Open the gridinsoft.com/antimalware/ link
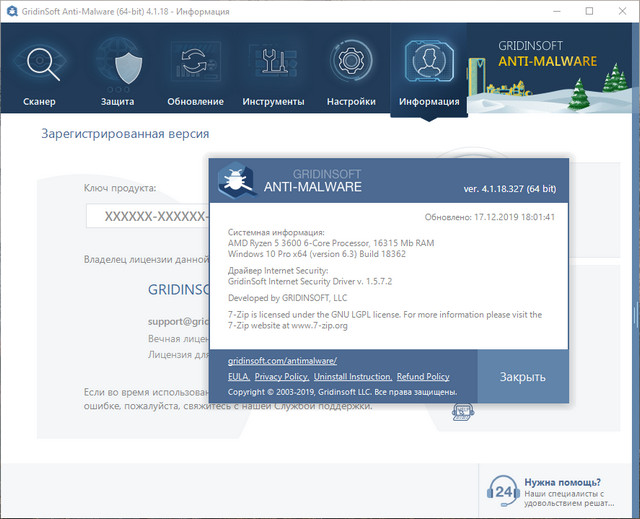Screen dimensions: 640x519 (282, 360)
